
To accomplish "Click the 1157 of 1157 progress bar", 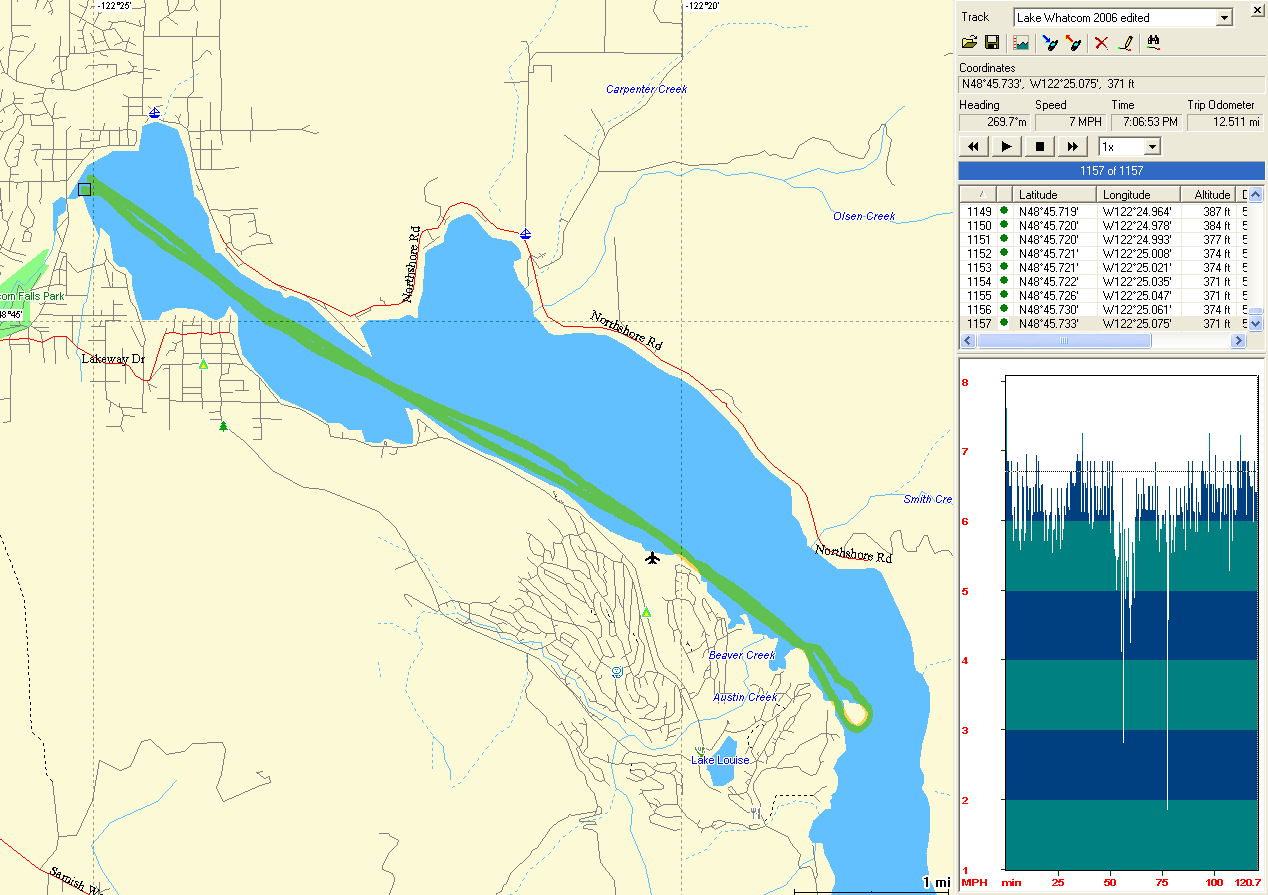I will pyautogui.click(x=1110, y=171).
